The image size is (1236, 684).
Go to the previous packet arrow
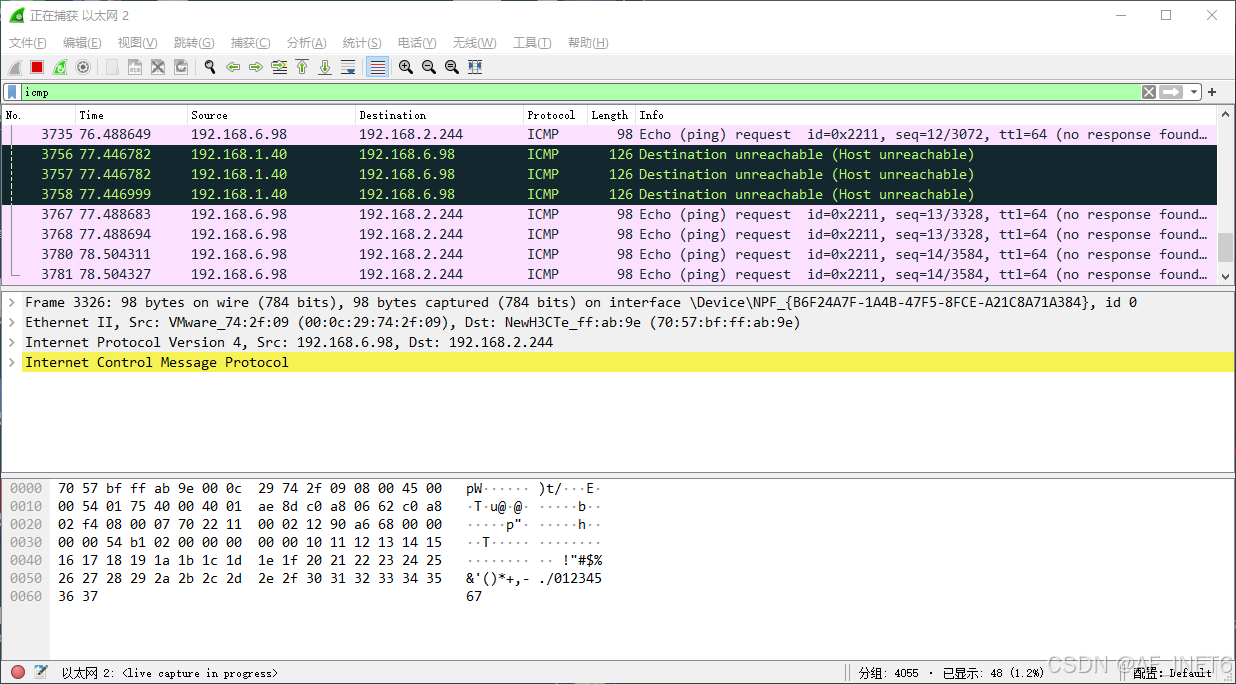pos(233,67)
